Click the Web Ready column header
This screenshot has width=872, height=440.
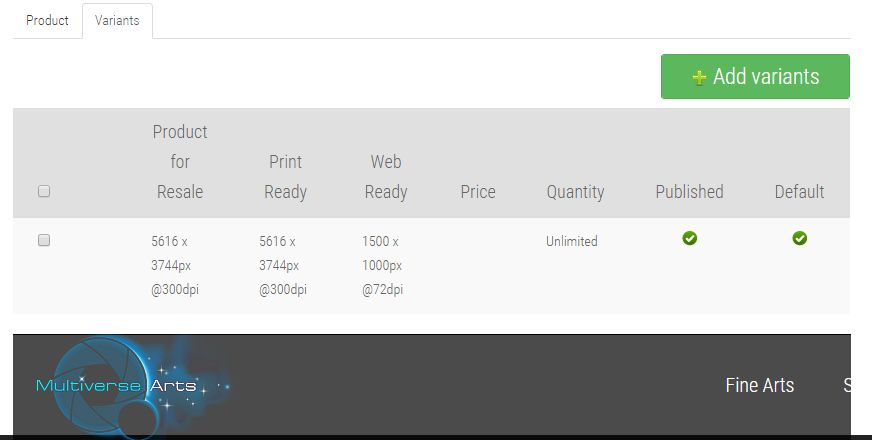click(x=386, y=177)
